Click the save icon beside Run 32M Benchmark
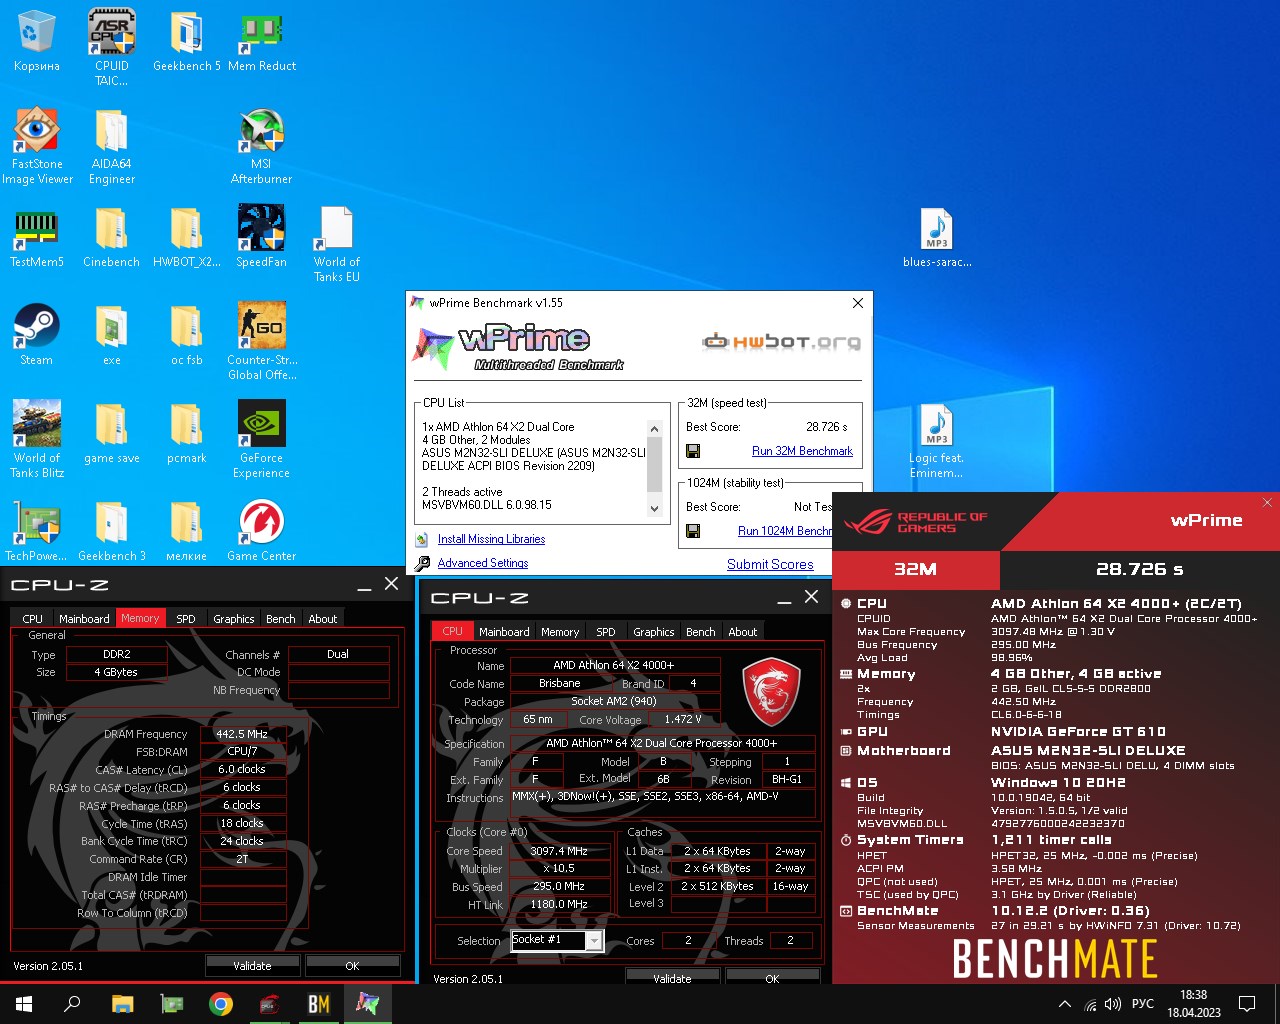The width and height of the screenshot is (1280, 1024). pos(693,451)
